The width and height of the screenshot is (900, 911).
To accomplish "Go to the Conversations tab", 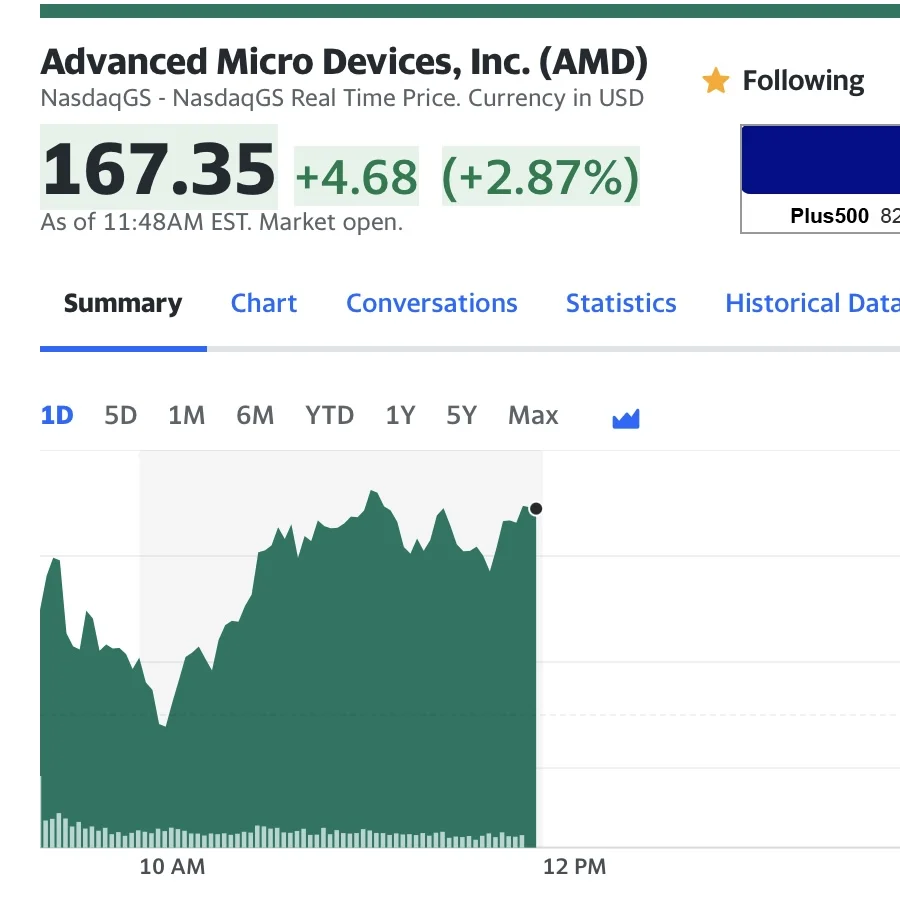I will [x=432, y=304].
